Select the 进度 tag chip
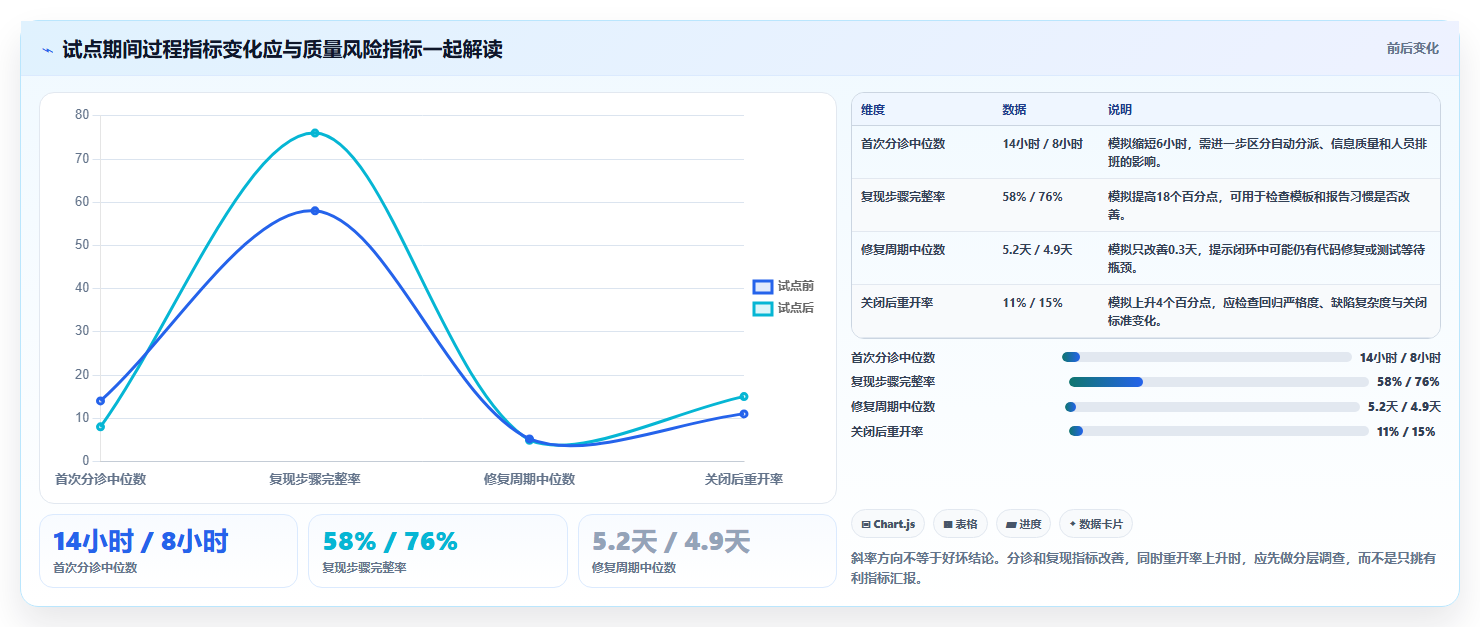Screen dimensions: 1480x627 pos(1023,524)
